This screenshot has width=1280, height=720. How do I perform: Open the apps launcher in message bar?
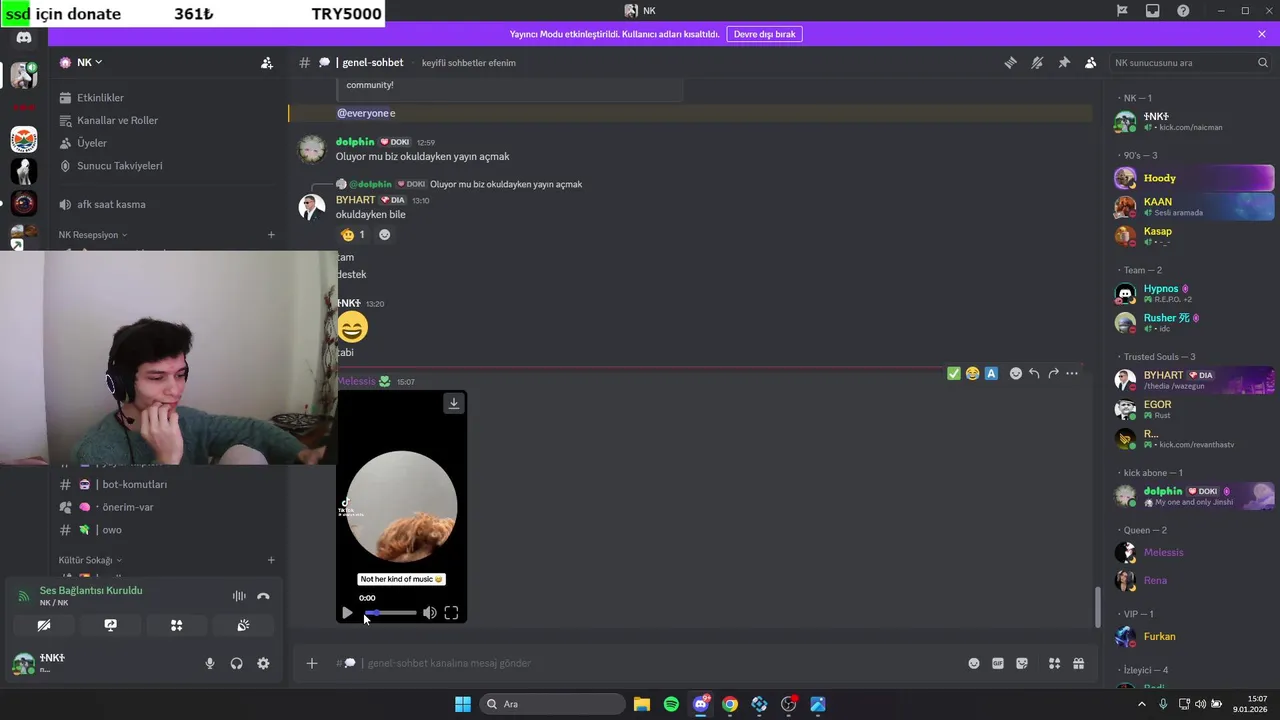tap(1054, 663)
